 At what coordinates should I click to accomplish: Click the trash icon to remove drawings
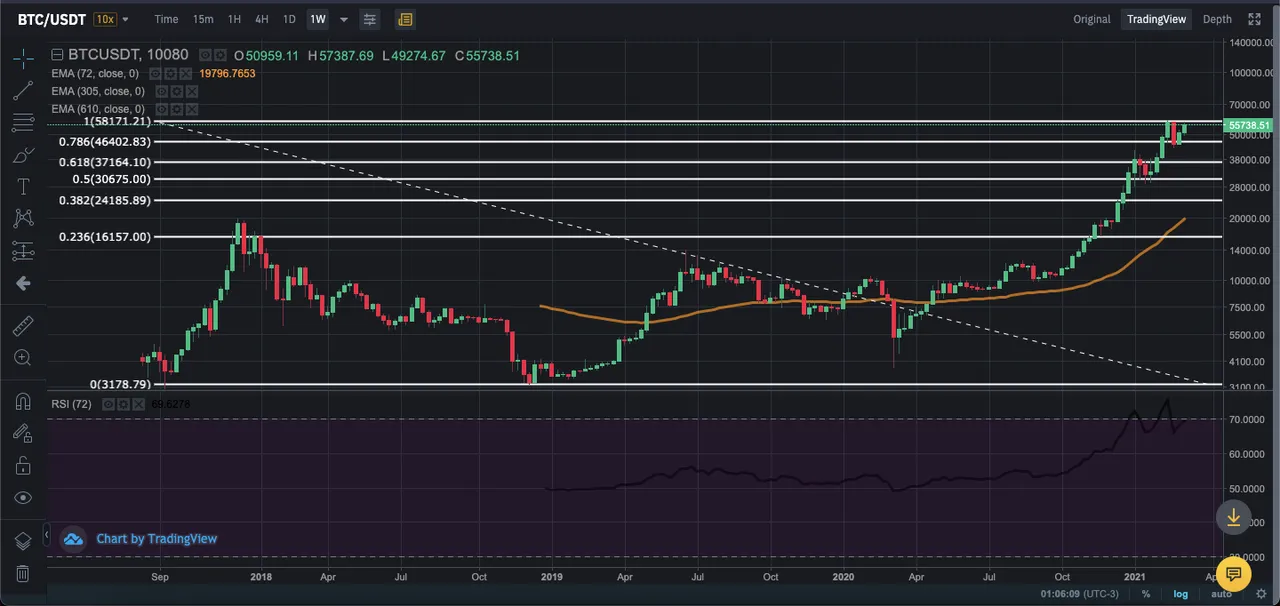(x=23, y=573)
